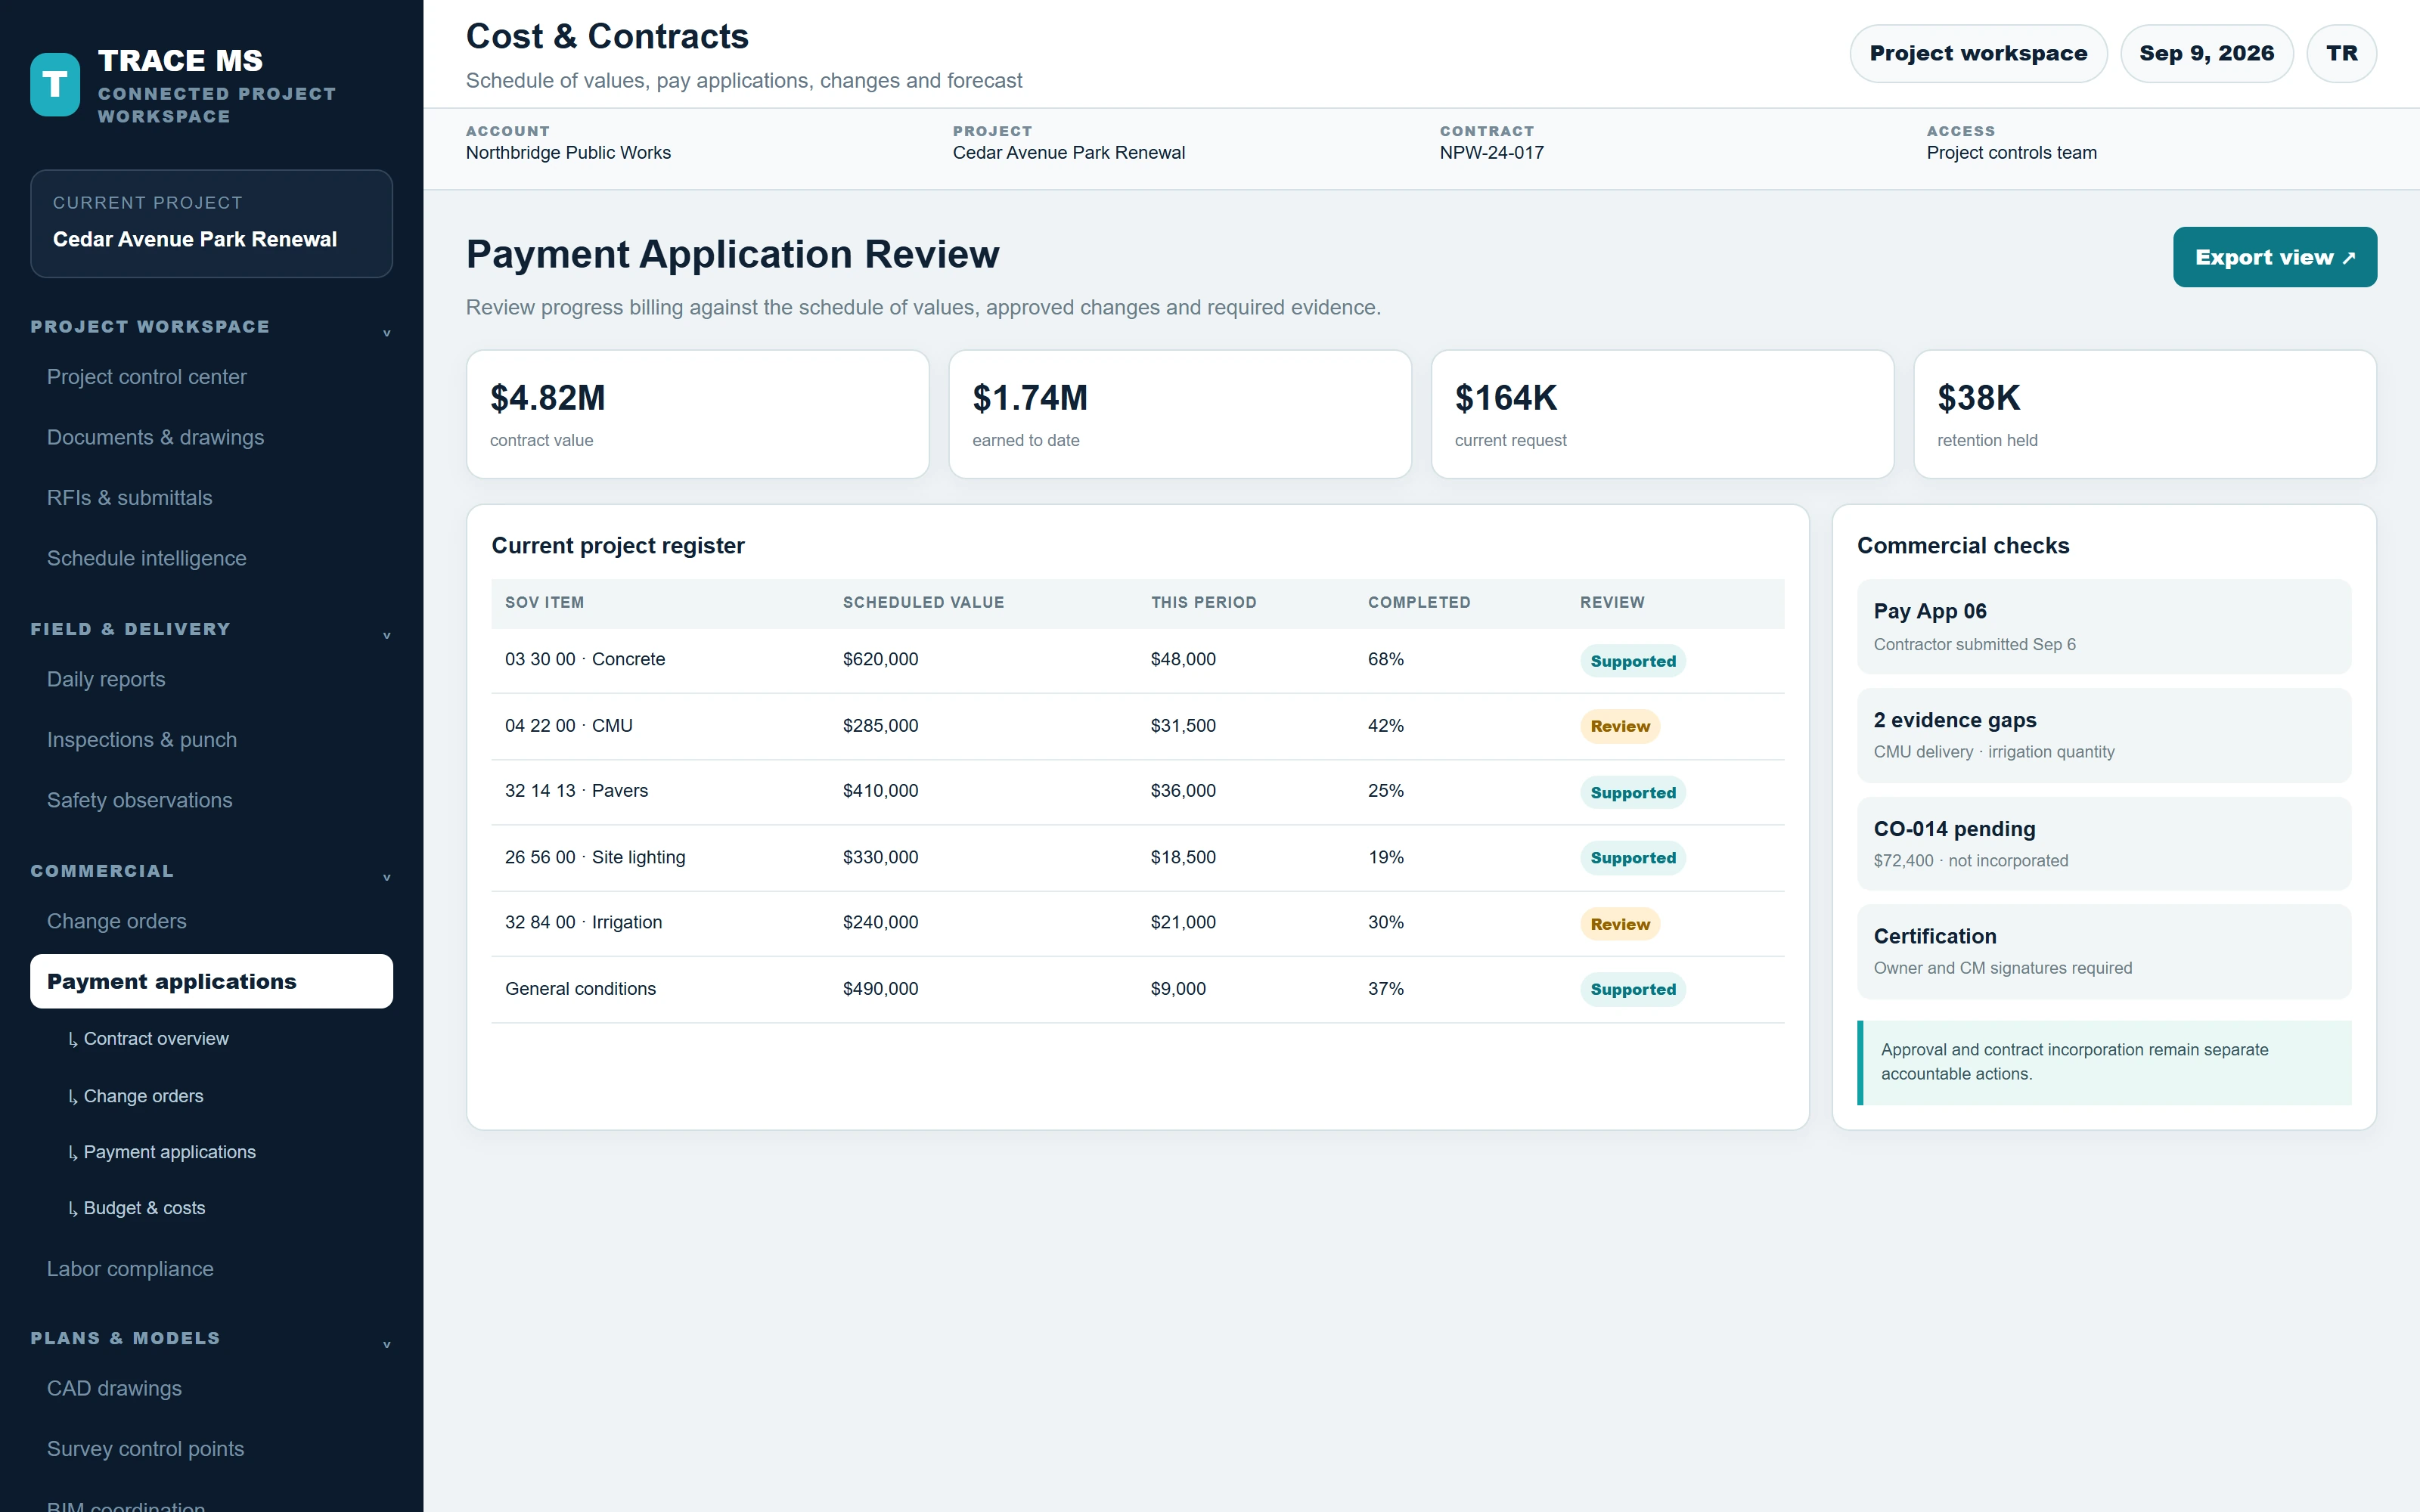This screenshot has width=2420, height=1512.
Task: Open the CO-014 pending card
Action: point(2104,844)
